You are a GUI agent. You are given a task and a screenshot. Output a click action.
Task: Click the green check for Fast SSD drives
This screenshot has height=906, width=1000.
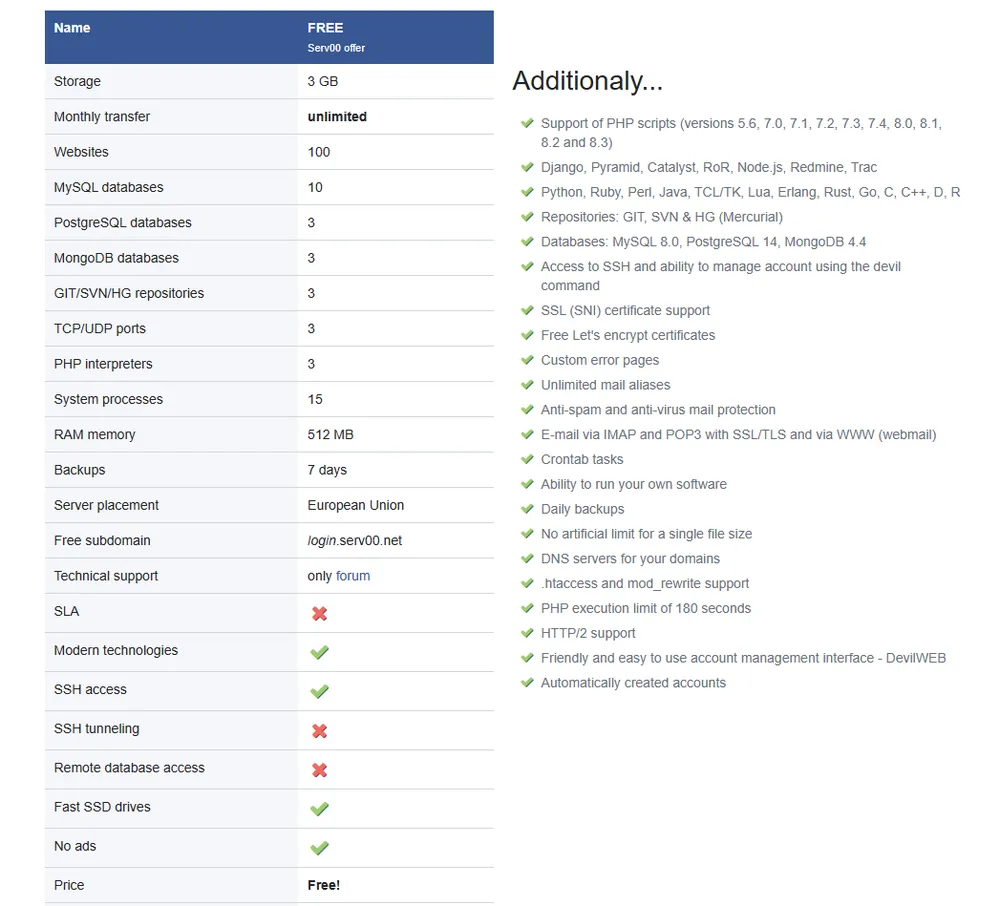319,809
